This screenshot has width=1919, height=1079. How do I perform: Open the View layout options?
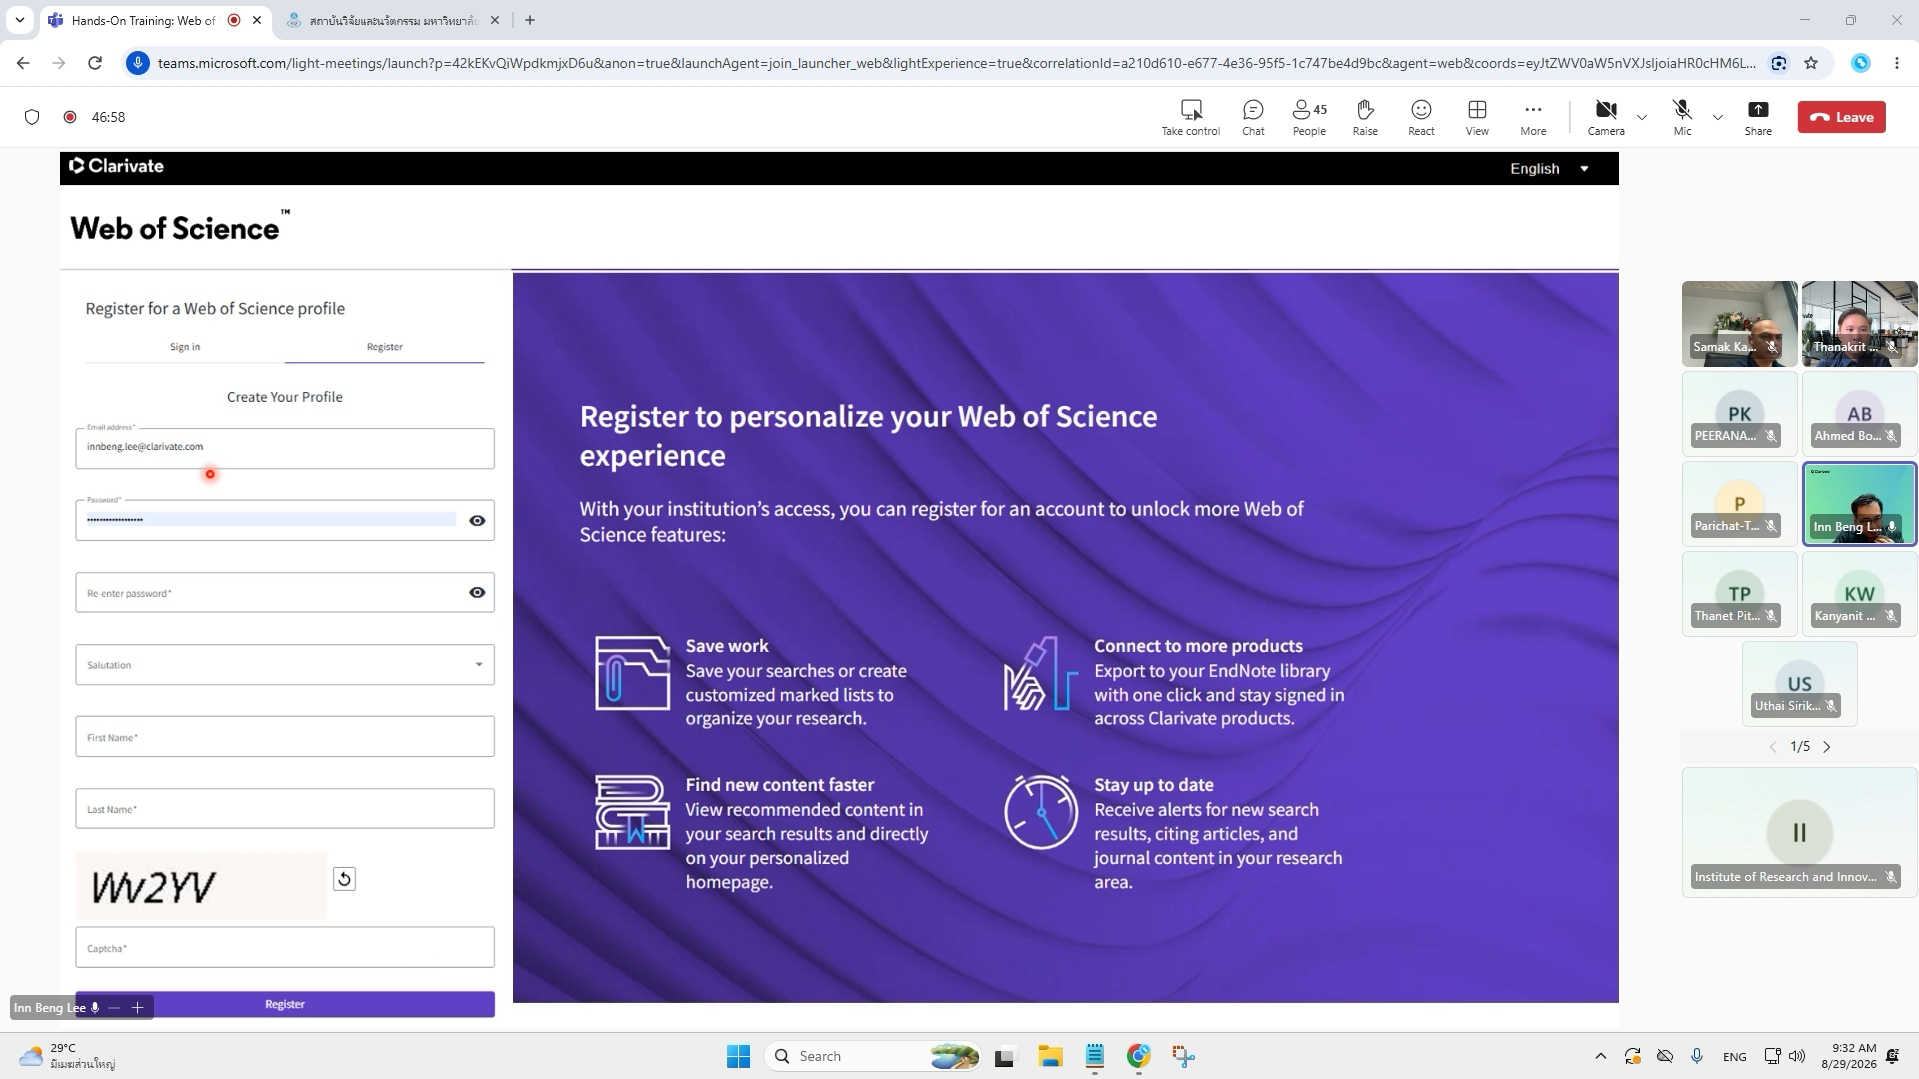tap(1477, 117)
